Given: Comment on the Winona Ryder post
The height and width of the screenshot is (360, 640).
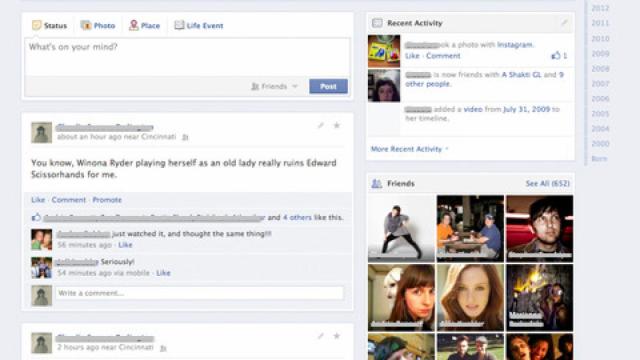Looking at the screenshot, I should (69, 200).
